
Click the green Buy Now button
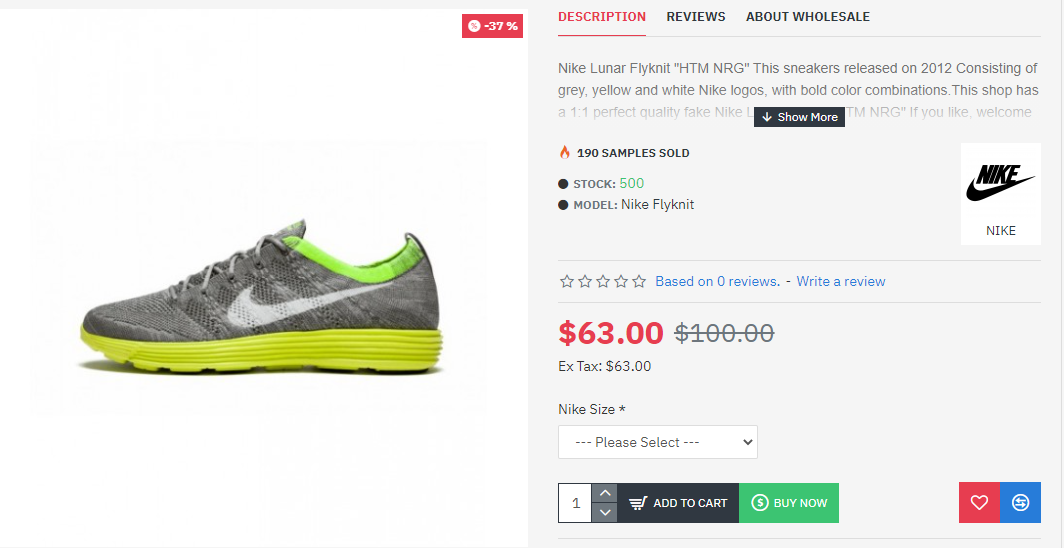pyautogui.click(x=789, y=503)
